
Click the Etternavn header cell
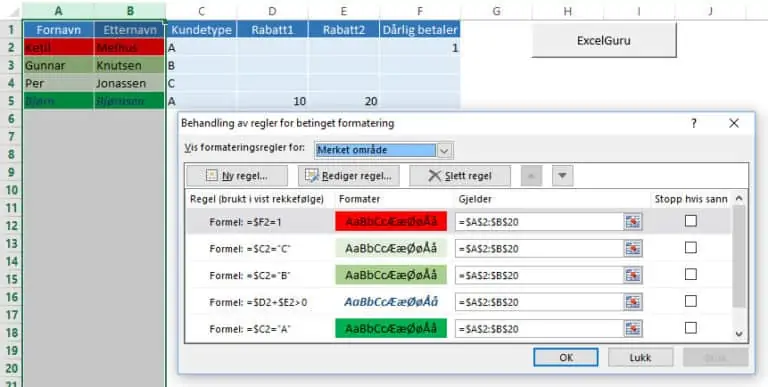(x=130, y=30)
